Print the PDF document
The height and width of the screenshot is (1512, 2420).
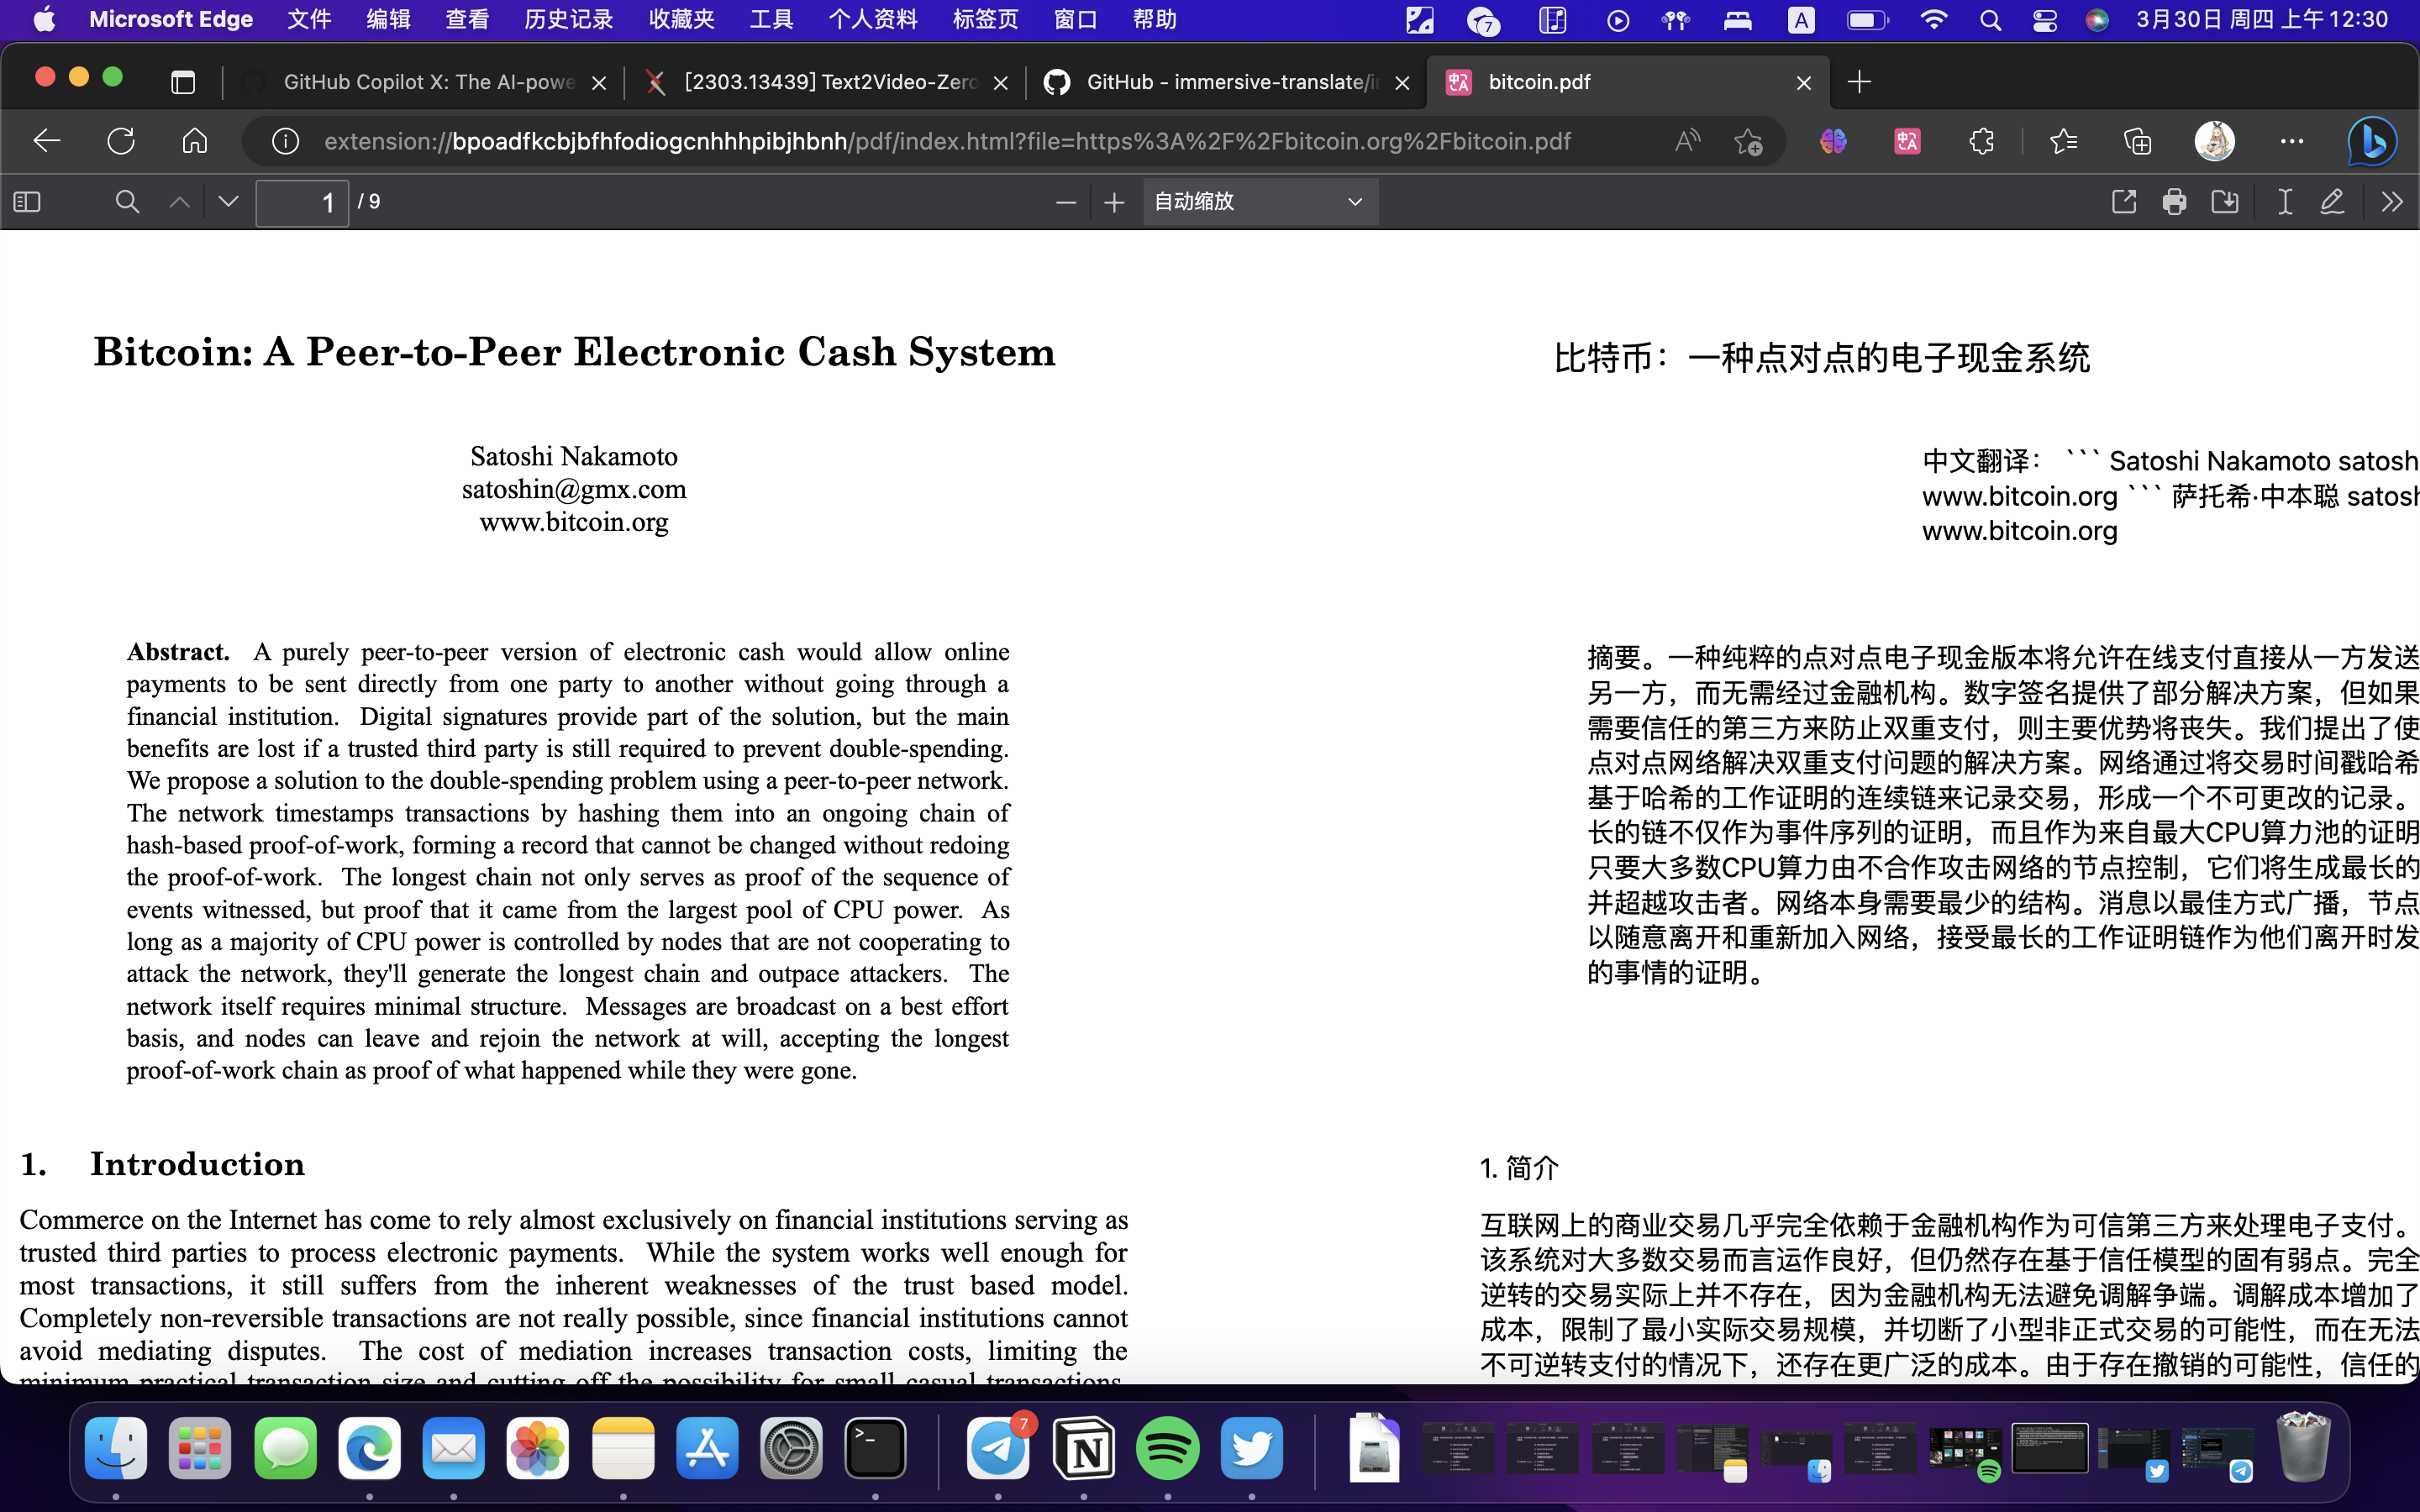(2174, 202)
